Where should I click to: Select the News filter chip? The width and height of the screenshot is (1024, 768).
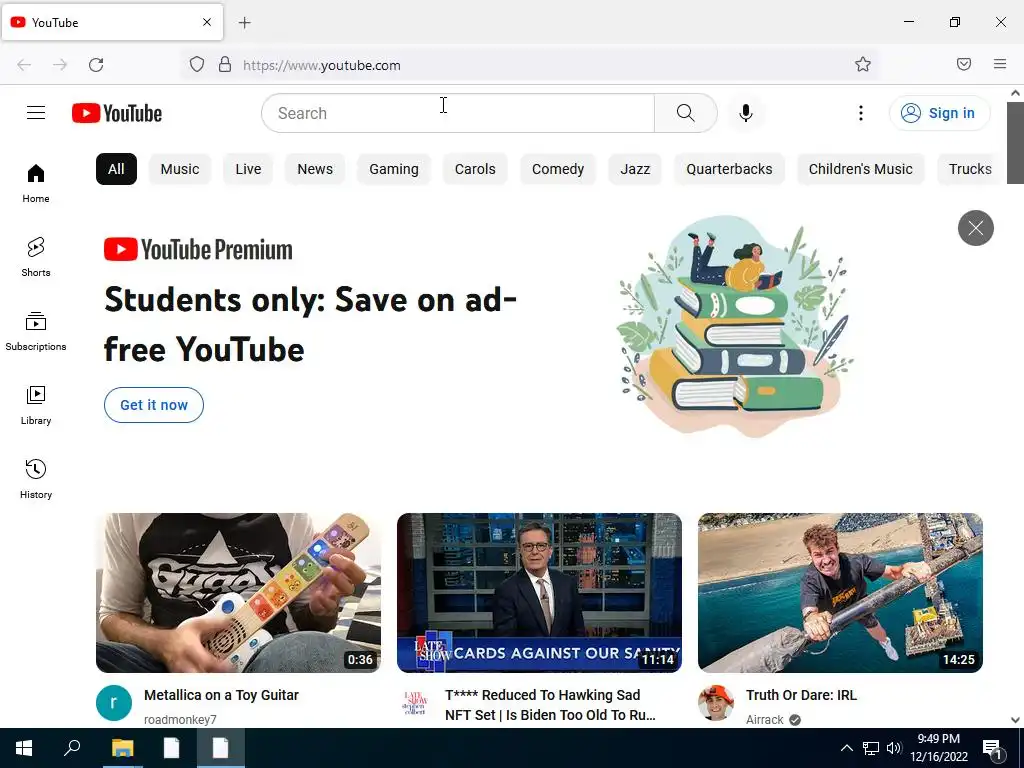(315, 169)
